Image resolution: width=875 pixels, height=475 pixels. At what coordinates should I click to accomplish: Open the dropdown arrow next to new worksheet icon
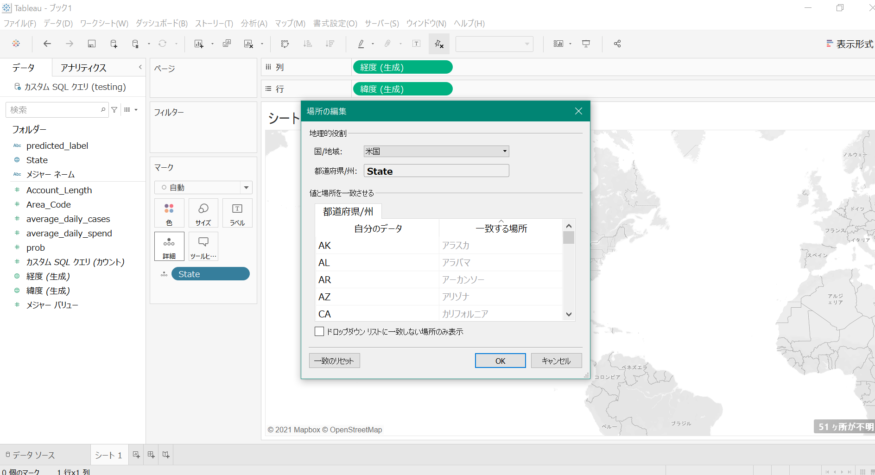point(212,44)
